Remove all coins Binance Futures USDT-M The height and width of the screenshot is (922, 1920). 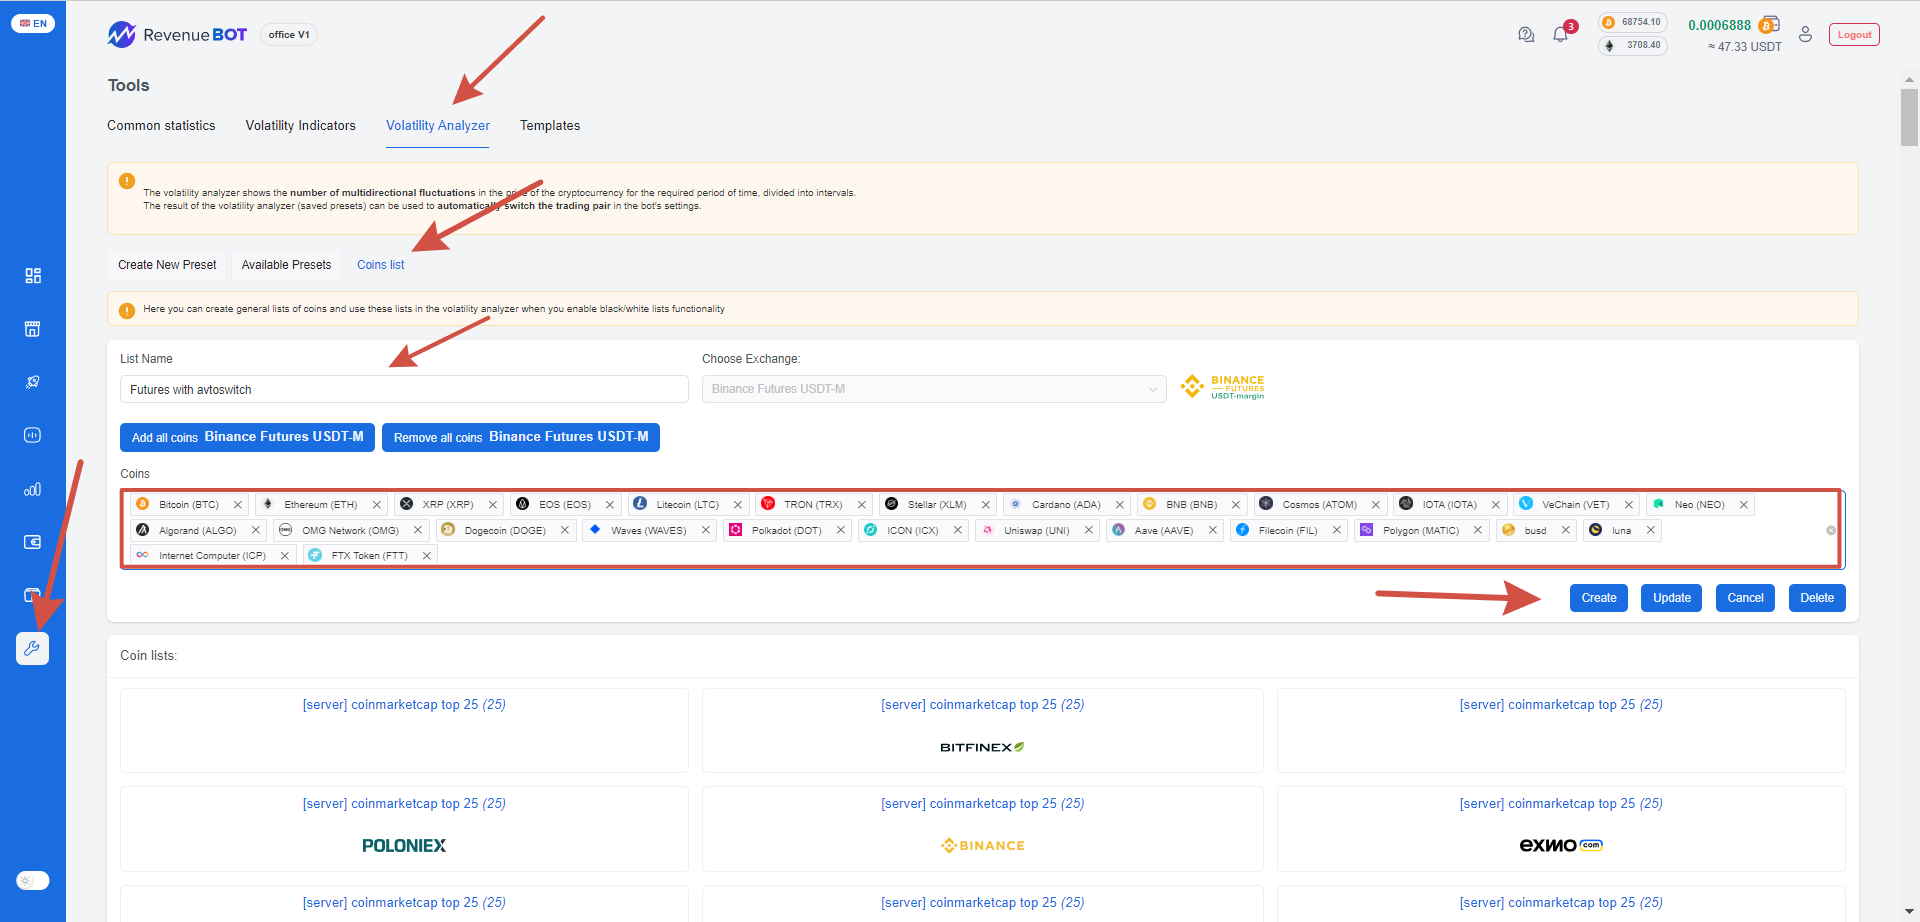click(521, 437)
